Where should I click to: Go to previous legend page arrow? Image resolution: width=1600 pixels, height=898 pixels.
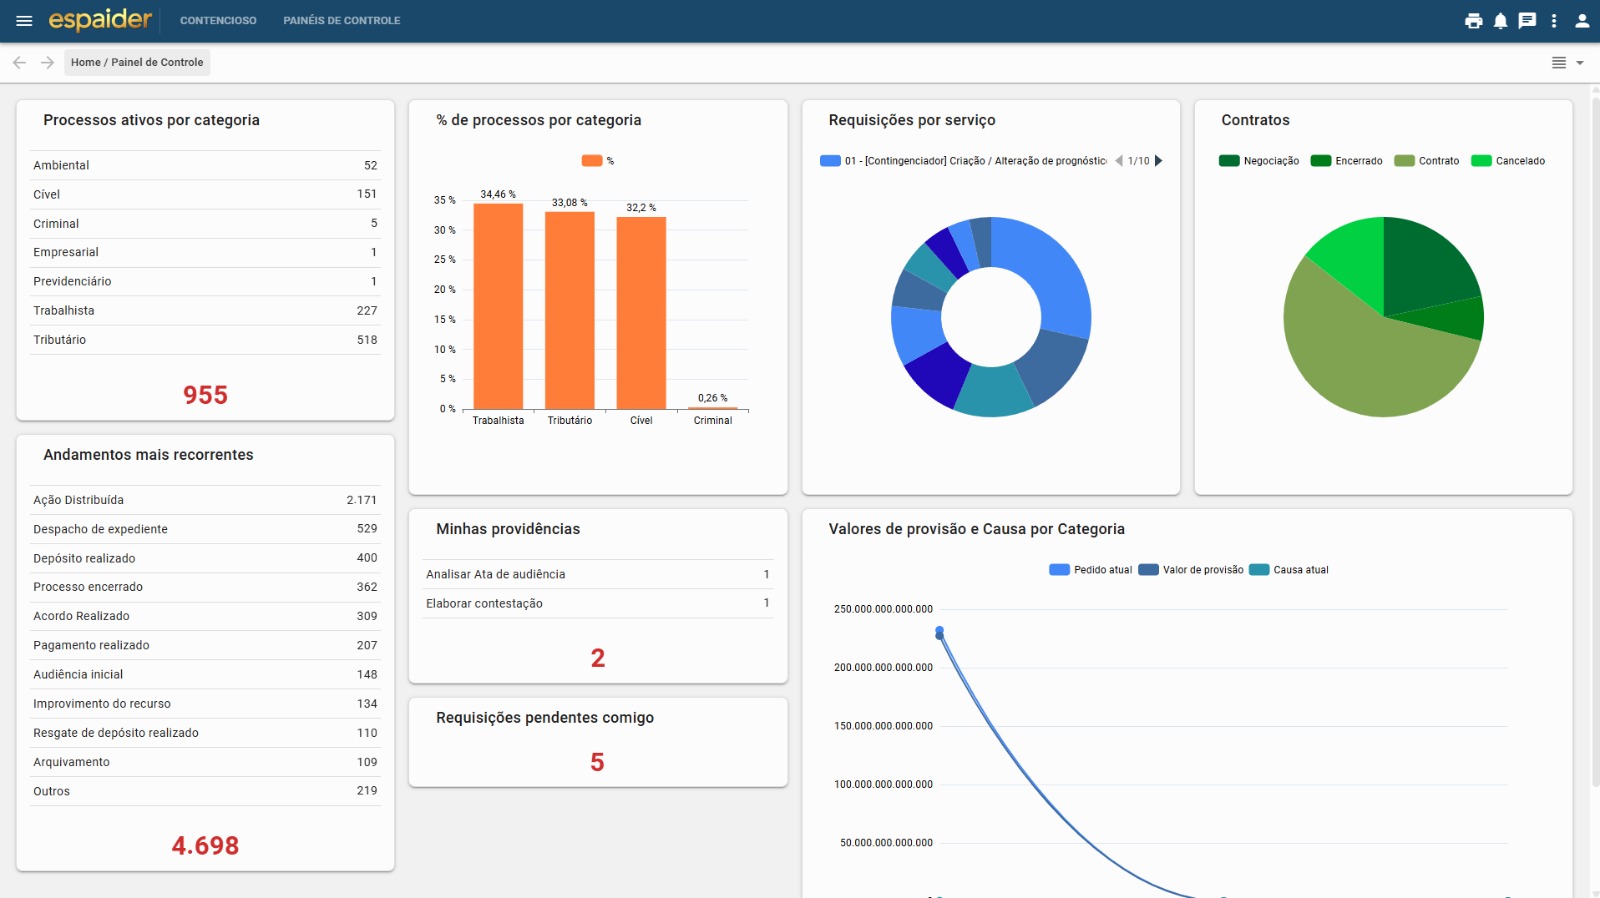(x=1119, y=161)
